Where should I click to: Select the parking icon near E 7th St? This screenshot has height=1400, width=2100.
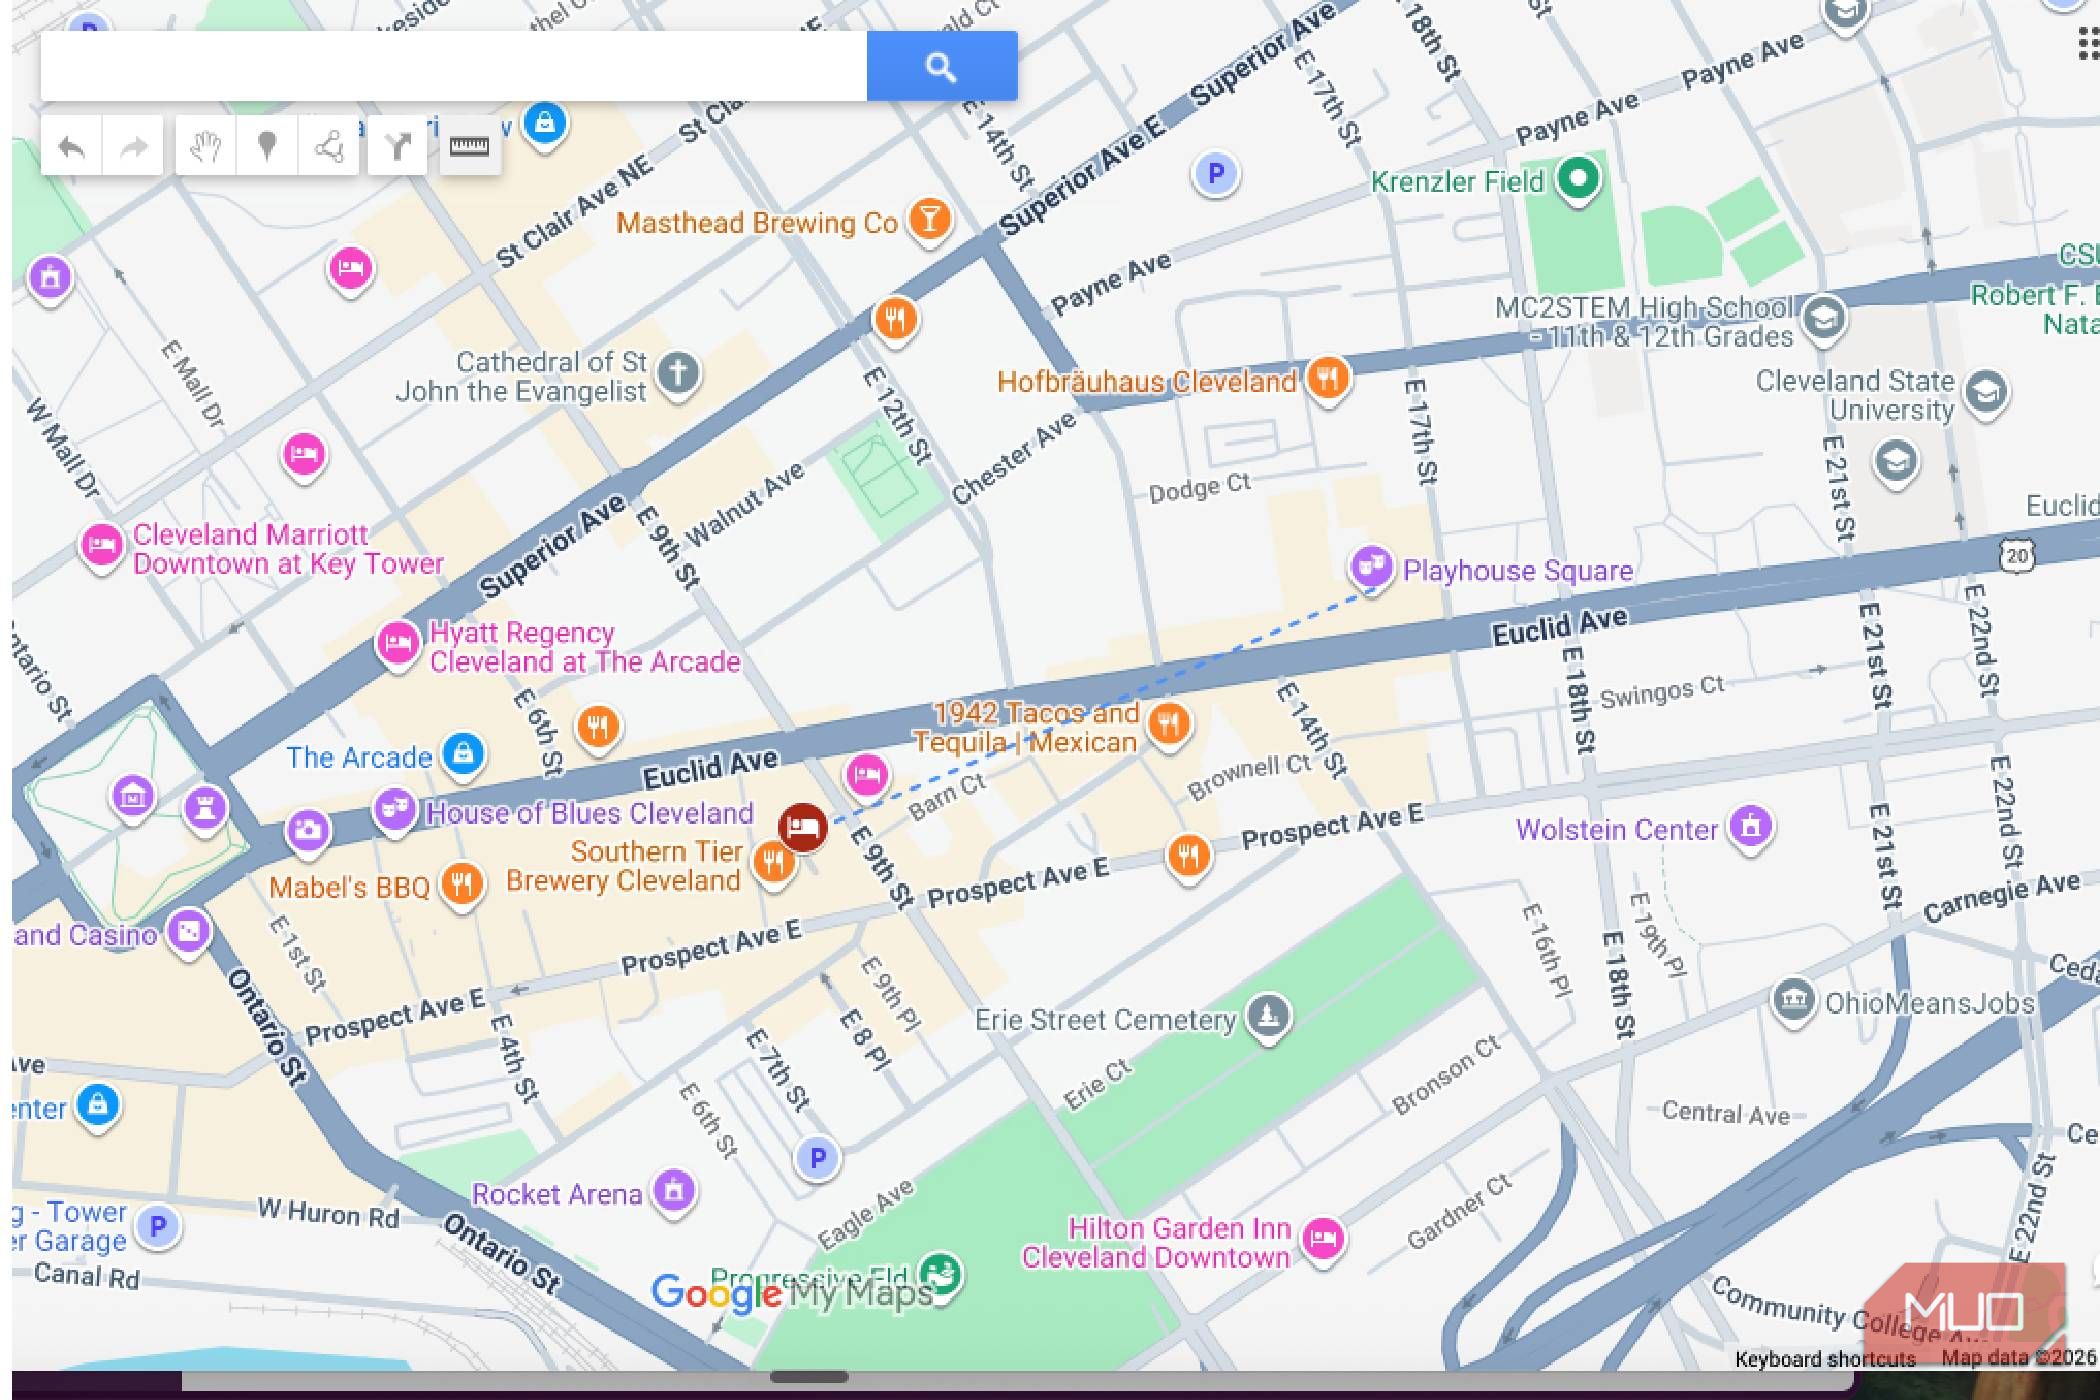point(817,1158)
